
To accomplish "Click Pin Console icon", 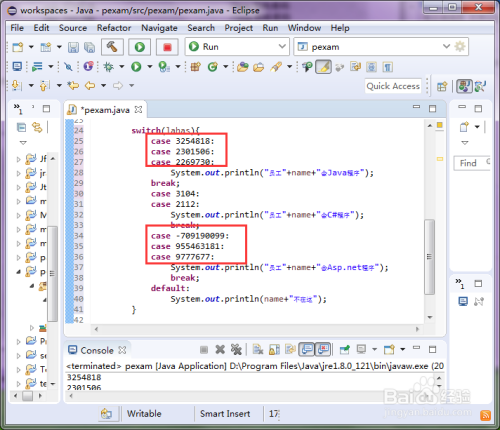I will click(x=345, y=350).
